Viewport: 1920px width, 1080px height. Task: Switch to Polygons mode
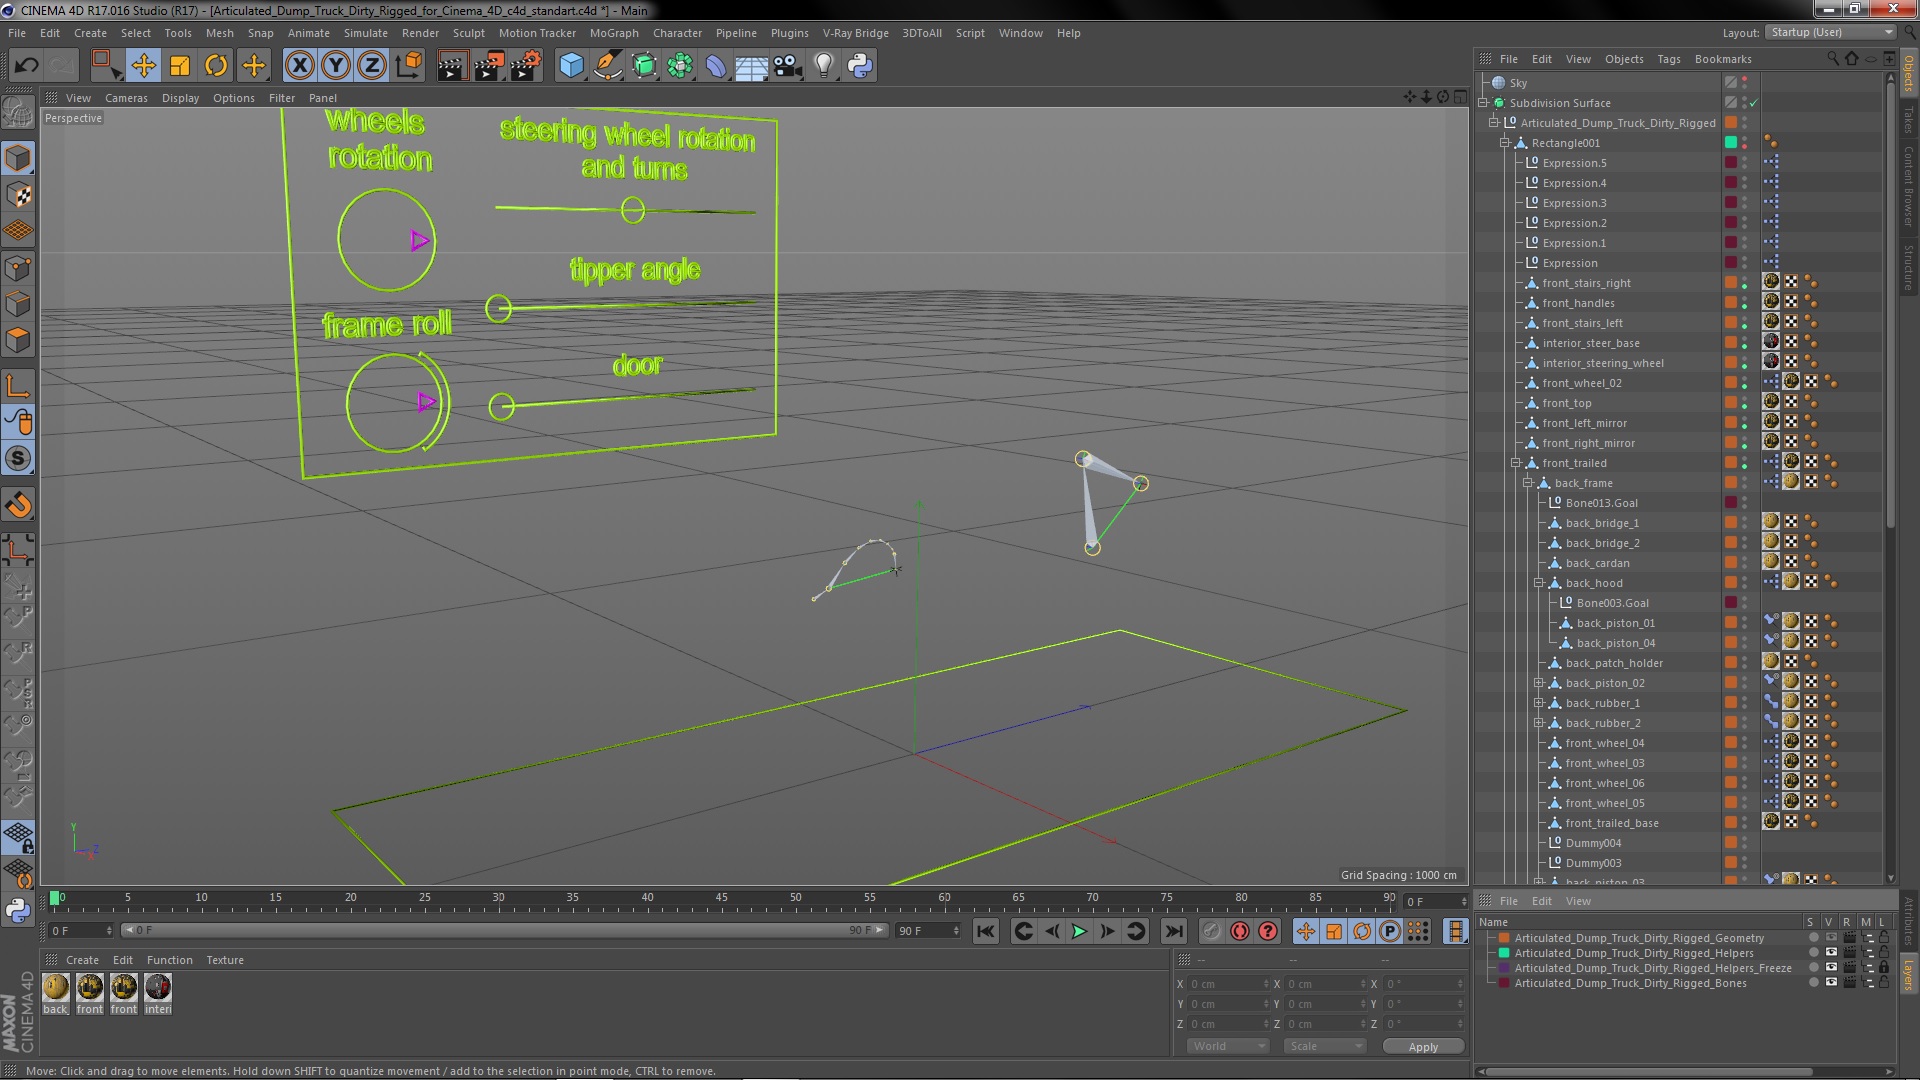pyautogui.click(x=18, y=341)
